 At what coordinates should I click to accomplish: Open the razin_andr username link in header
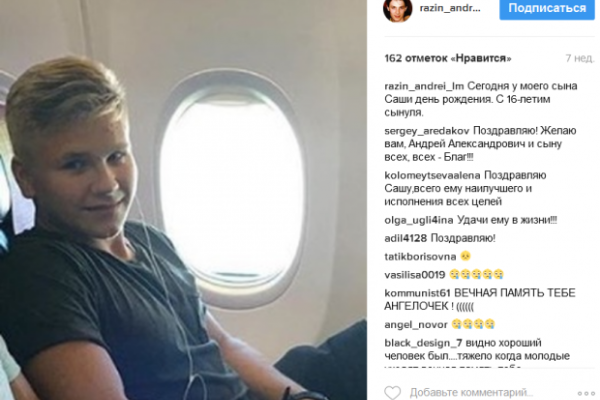[450, 8]
